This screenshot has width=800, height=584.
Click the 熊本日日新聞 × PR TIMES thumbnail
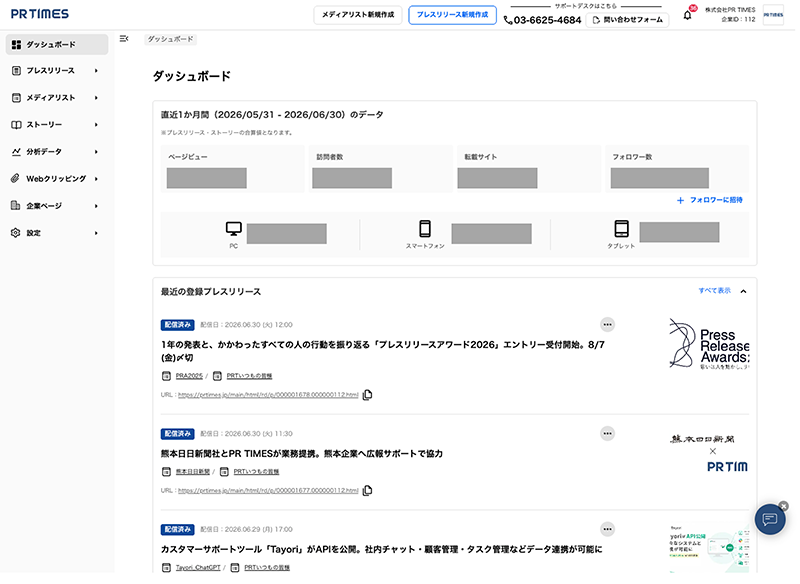coord(709,453)
